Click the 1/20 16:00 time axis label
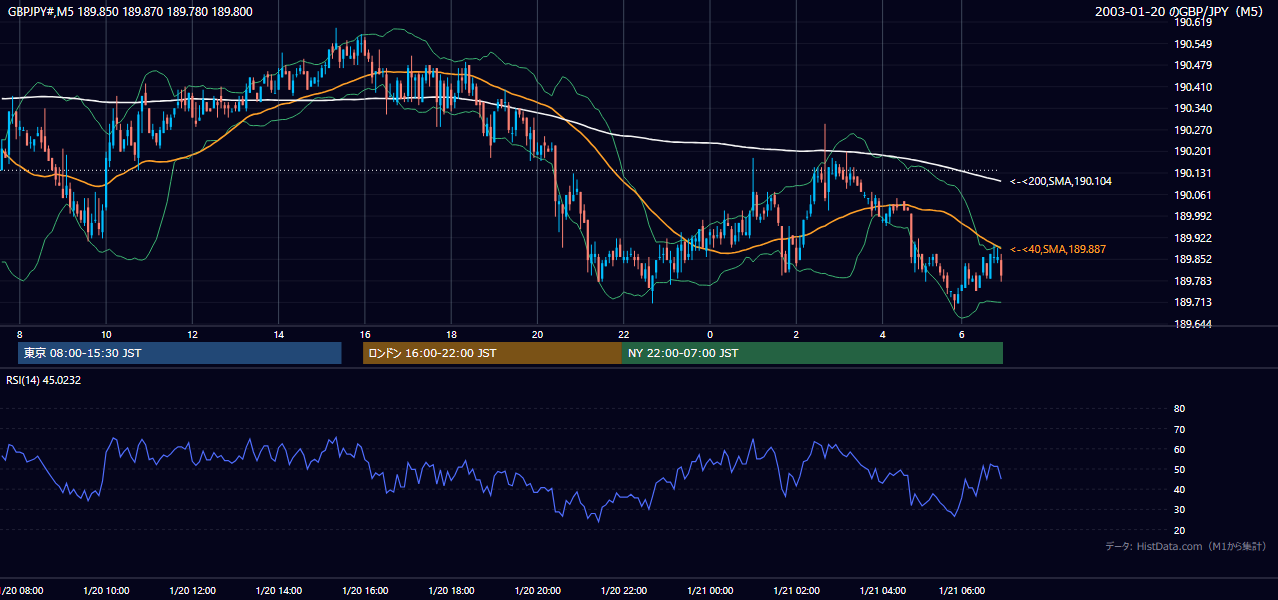 (x=365, y=590)
